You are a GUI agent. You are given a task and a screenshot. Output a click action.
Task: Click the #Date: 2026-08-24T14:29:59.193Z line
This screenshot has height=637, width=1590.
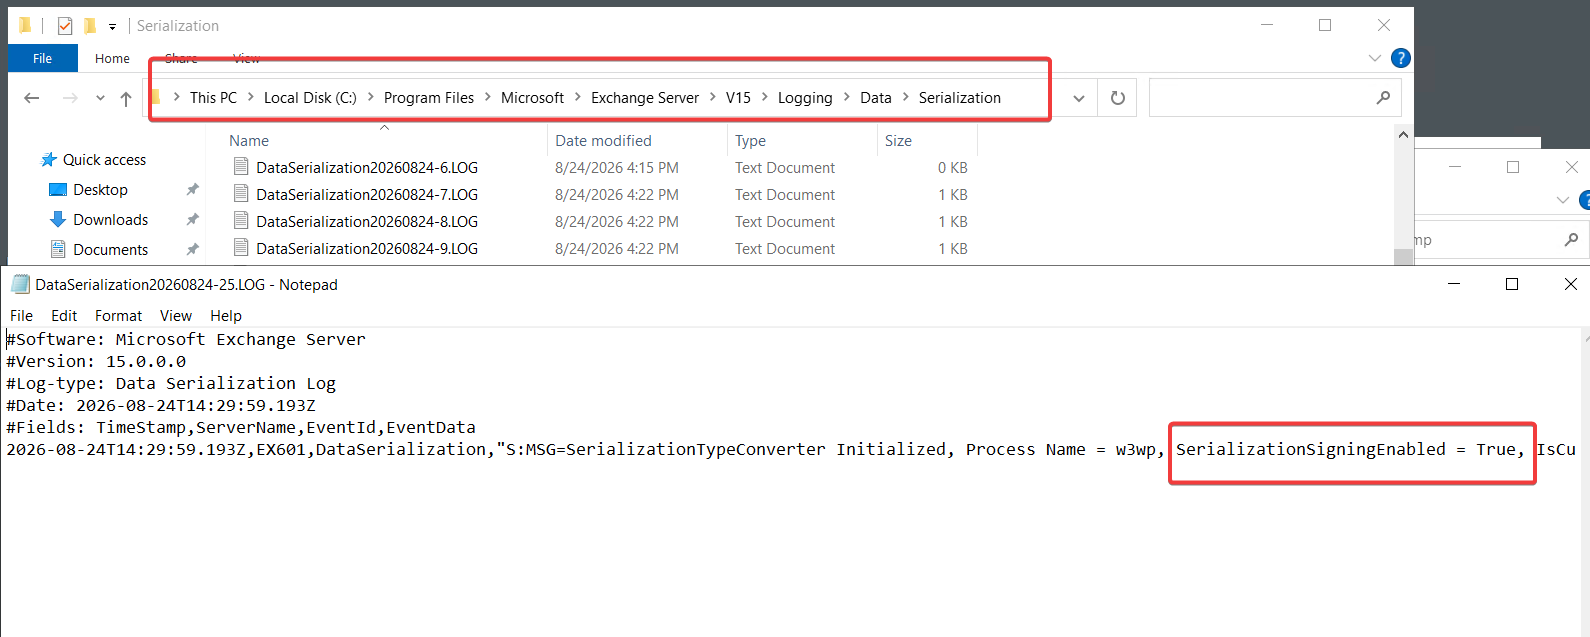(161, 406)
